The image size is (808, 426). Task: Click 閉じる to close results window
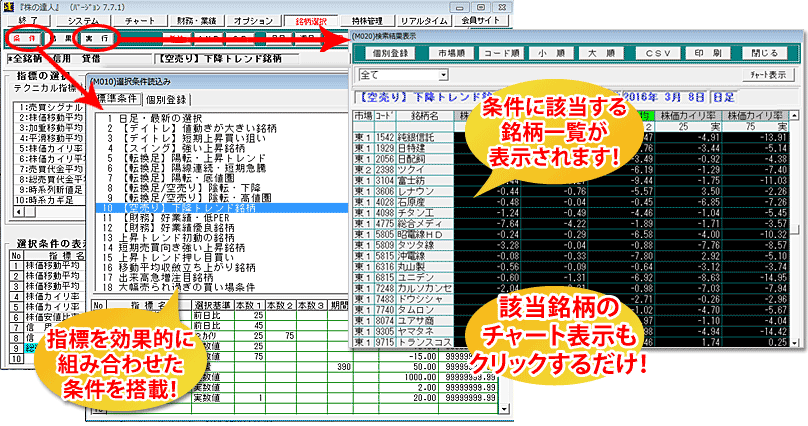tap(765, 53)
